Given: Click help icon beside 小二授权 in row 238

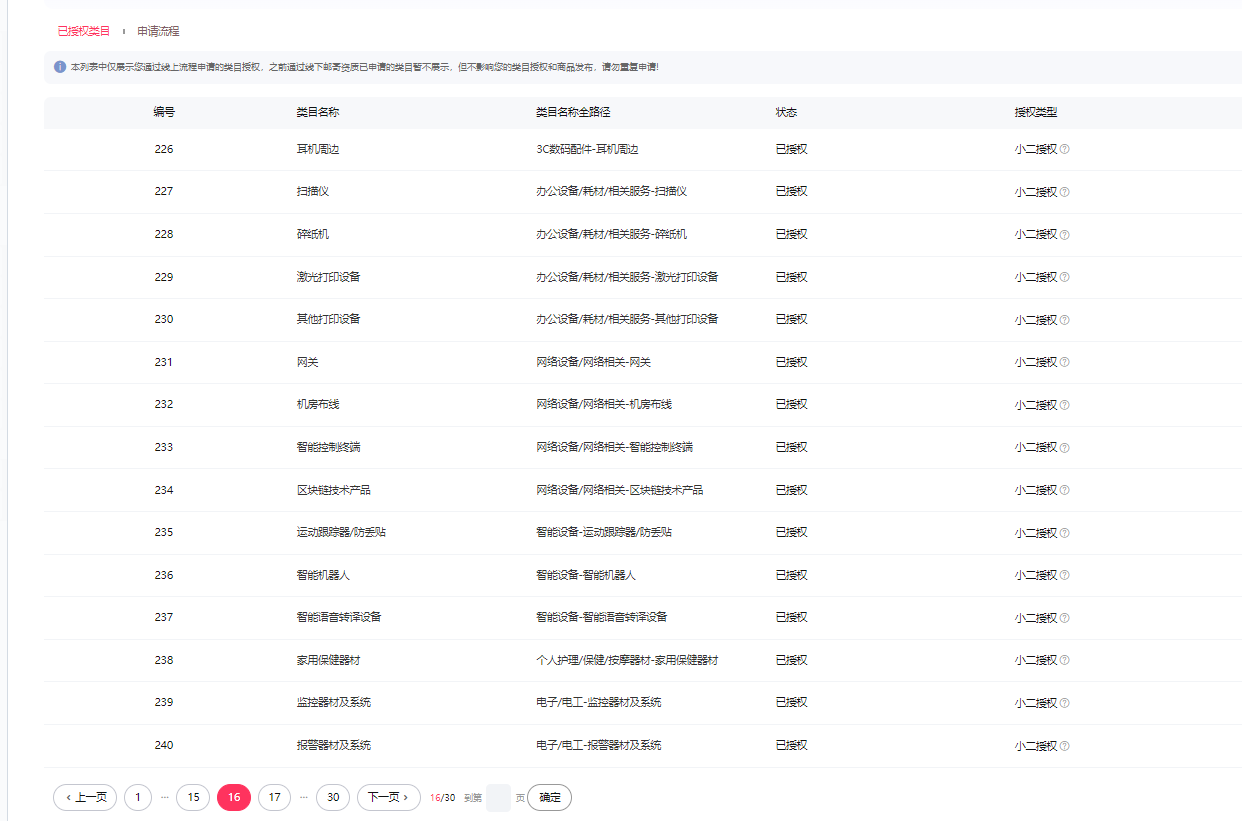Looking at the screenshot, I should coord(1064,661).
